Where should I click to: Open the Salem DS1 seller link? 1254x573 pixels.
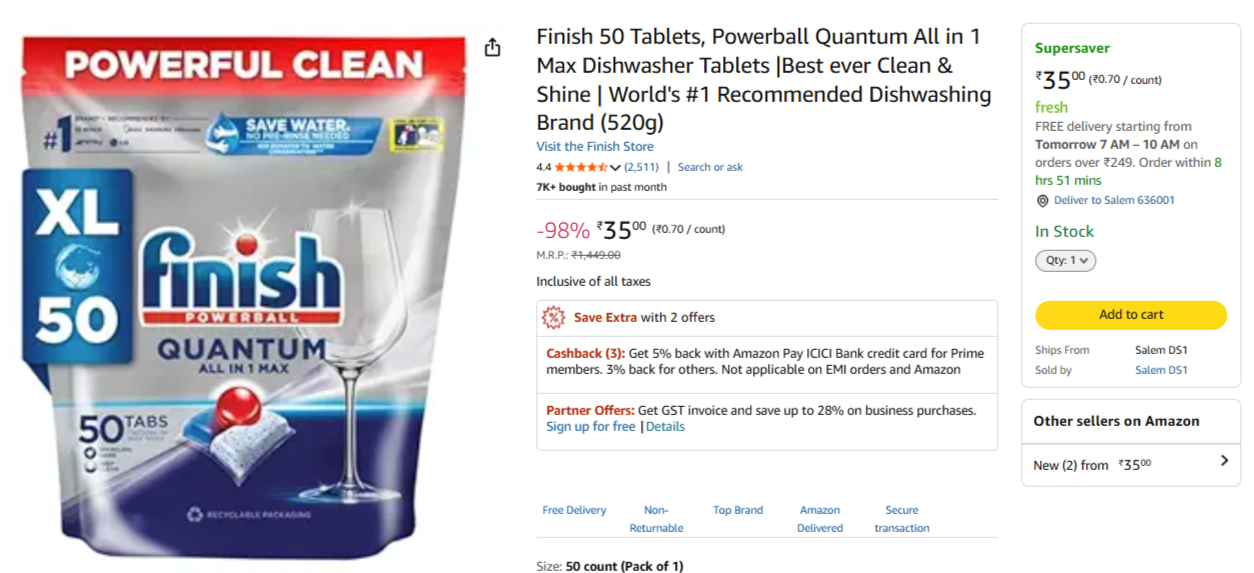point(1160,370)
